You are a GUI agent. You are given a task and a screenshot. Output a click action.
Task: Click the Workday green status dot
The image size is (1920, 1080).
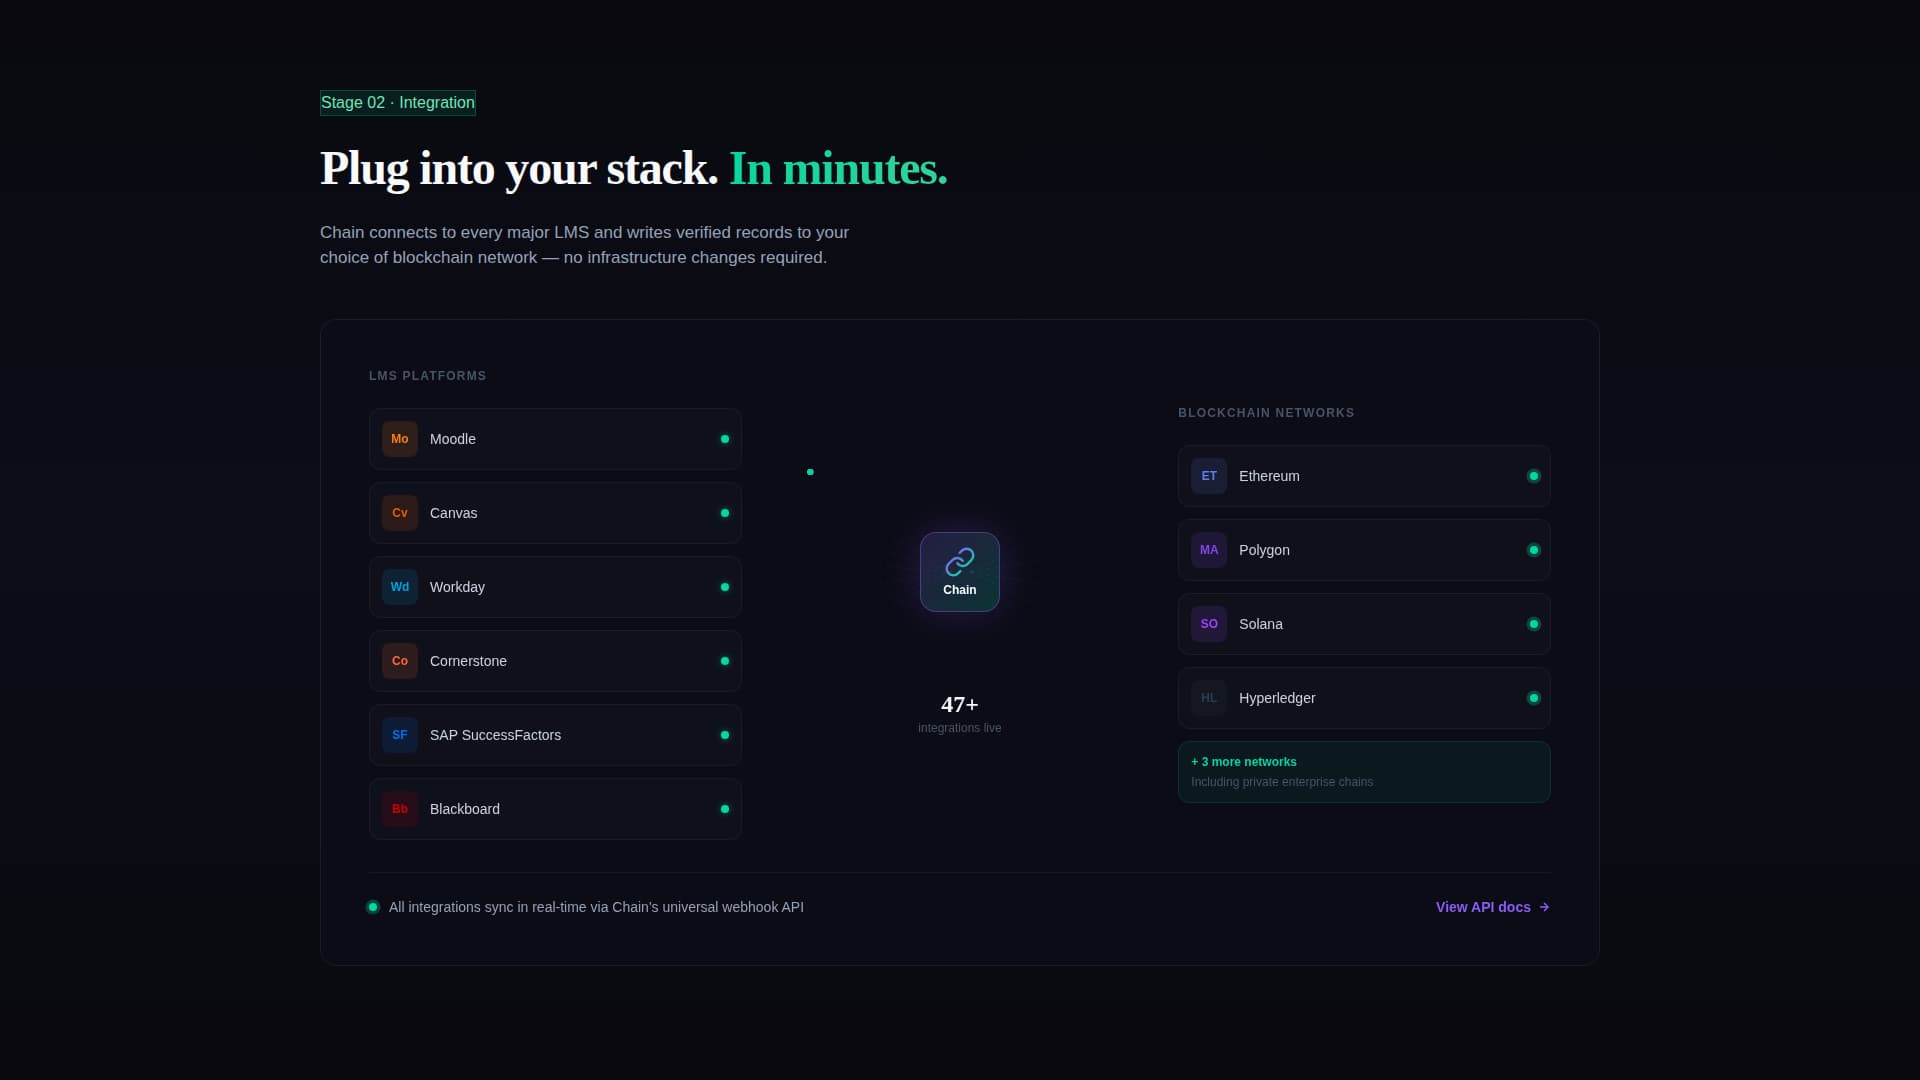tap(725, 587)
